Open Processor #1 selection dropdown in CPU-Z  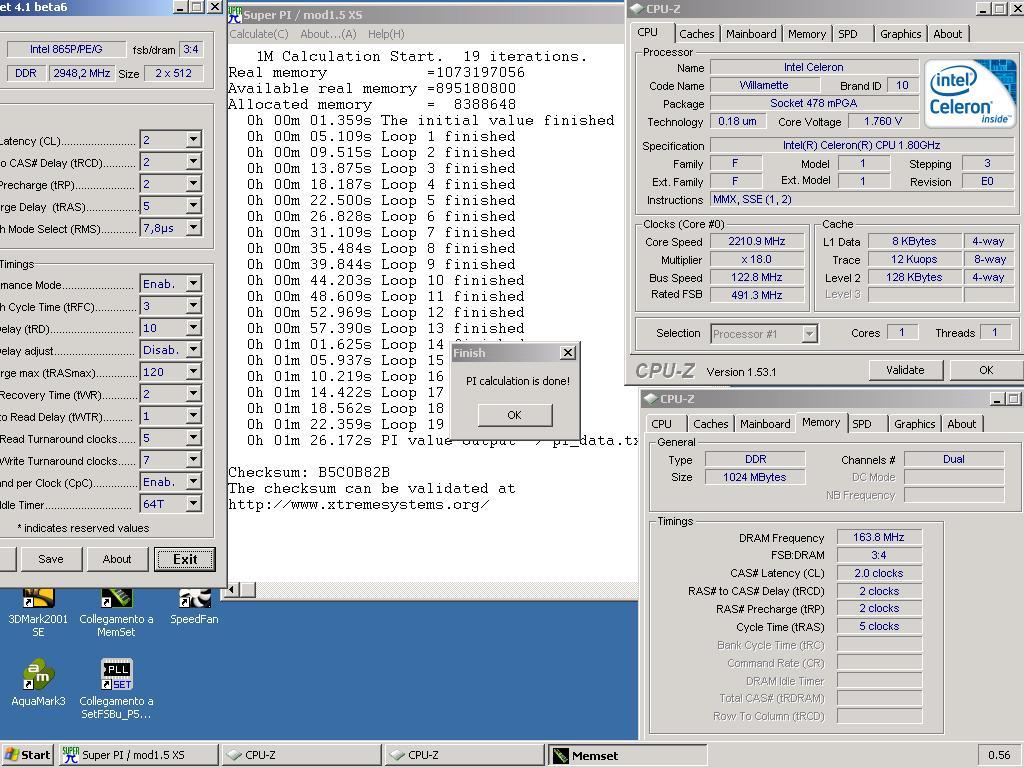click(x=809, y=334)
